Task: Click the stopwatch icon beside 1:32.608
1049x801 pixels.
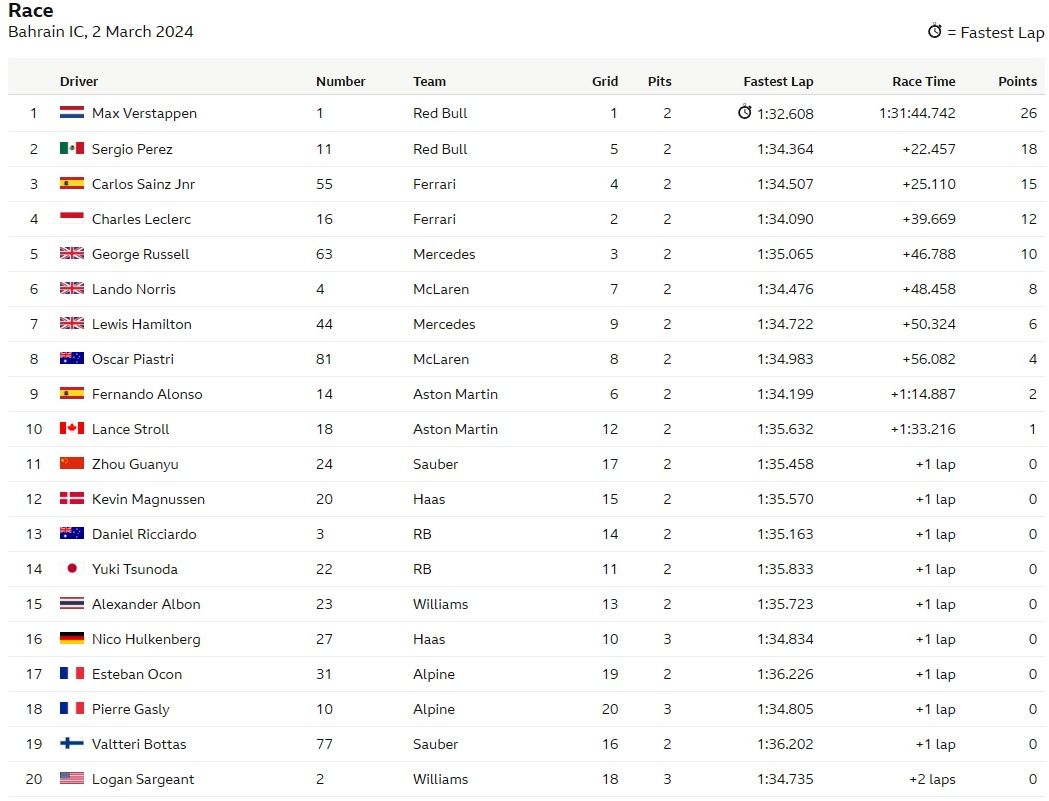Action: (x=744, y=112)
